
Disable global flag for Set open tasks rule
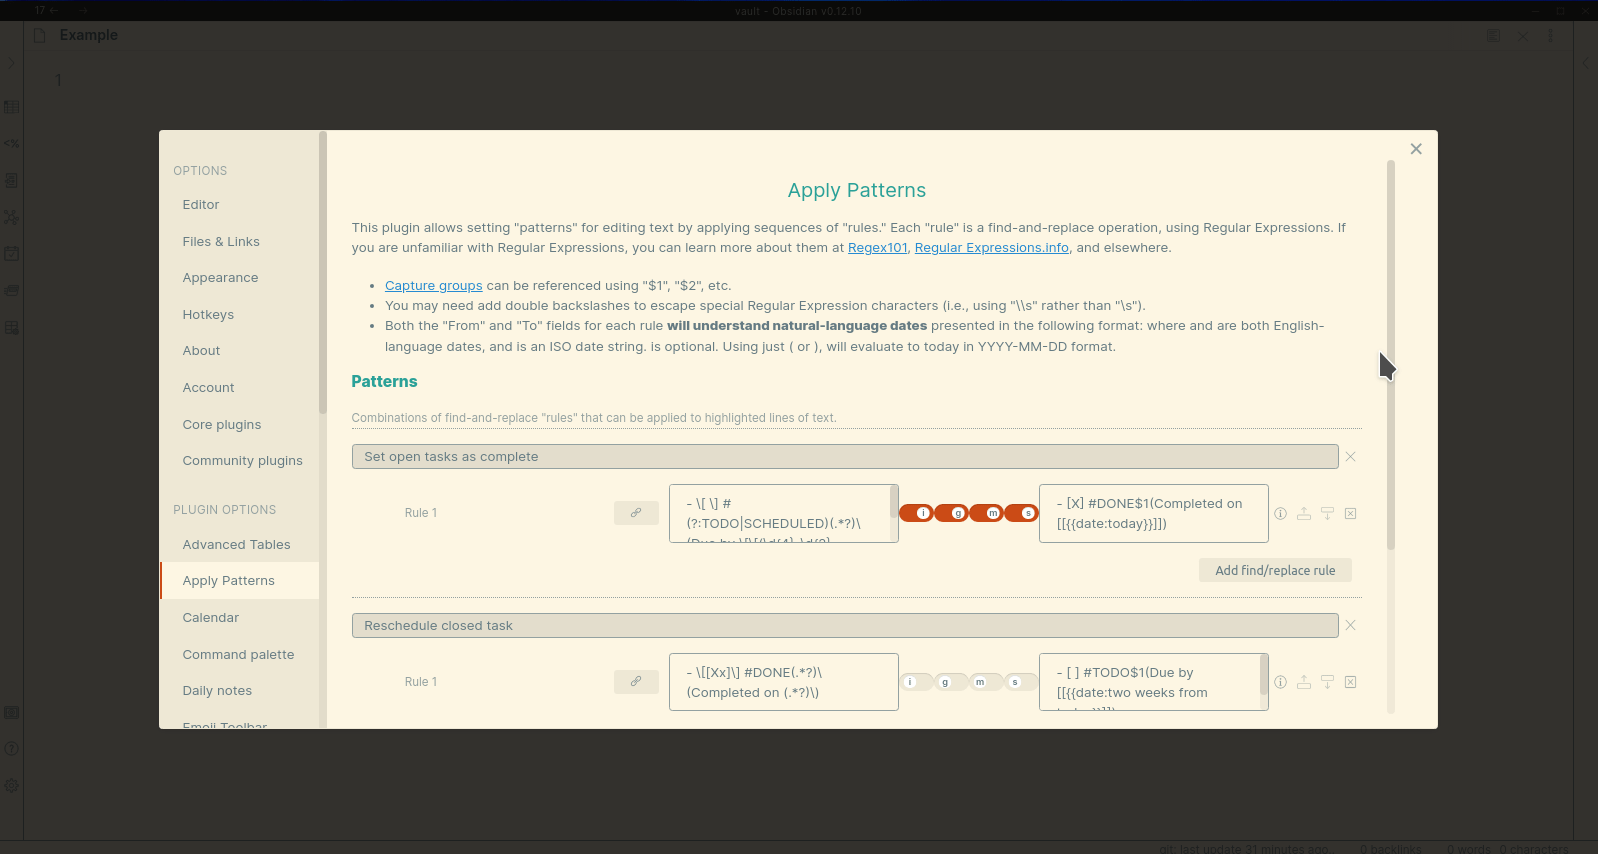[951, 513]
